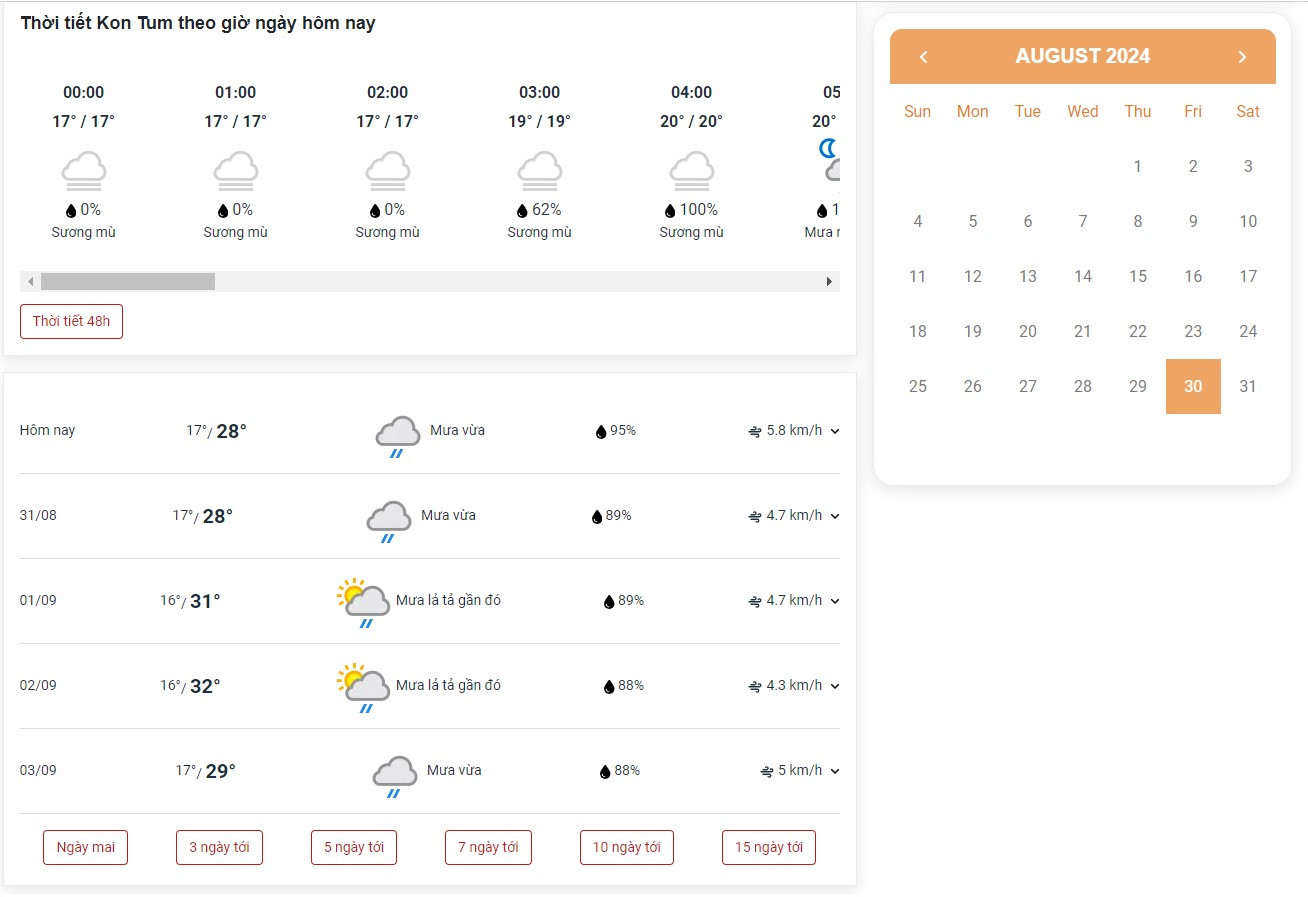The width and height of the screenshot is (1308, 897).
Task: Click wind icon beside 5 km/h
Action: coord(767,772)
